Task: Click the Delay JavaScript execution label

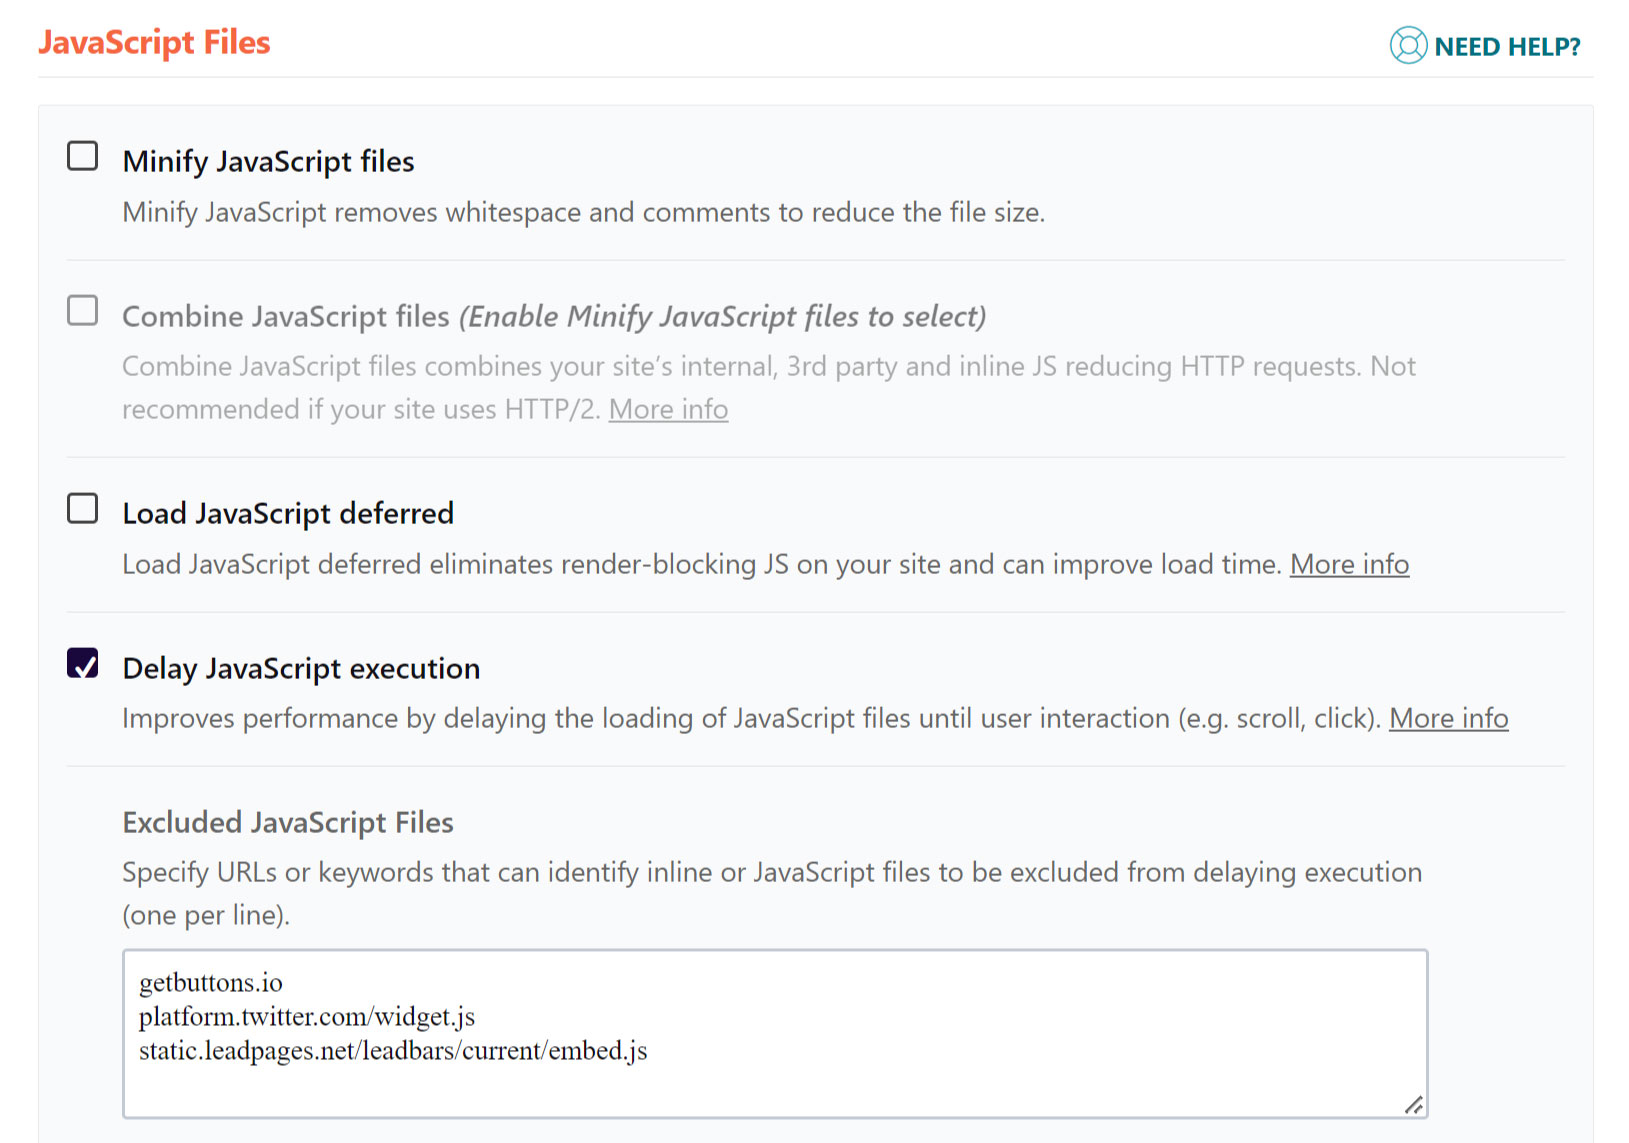Action: 300,668
